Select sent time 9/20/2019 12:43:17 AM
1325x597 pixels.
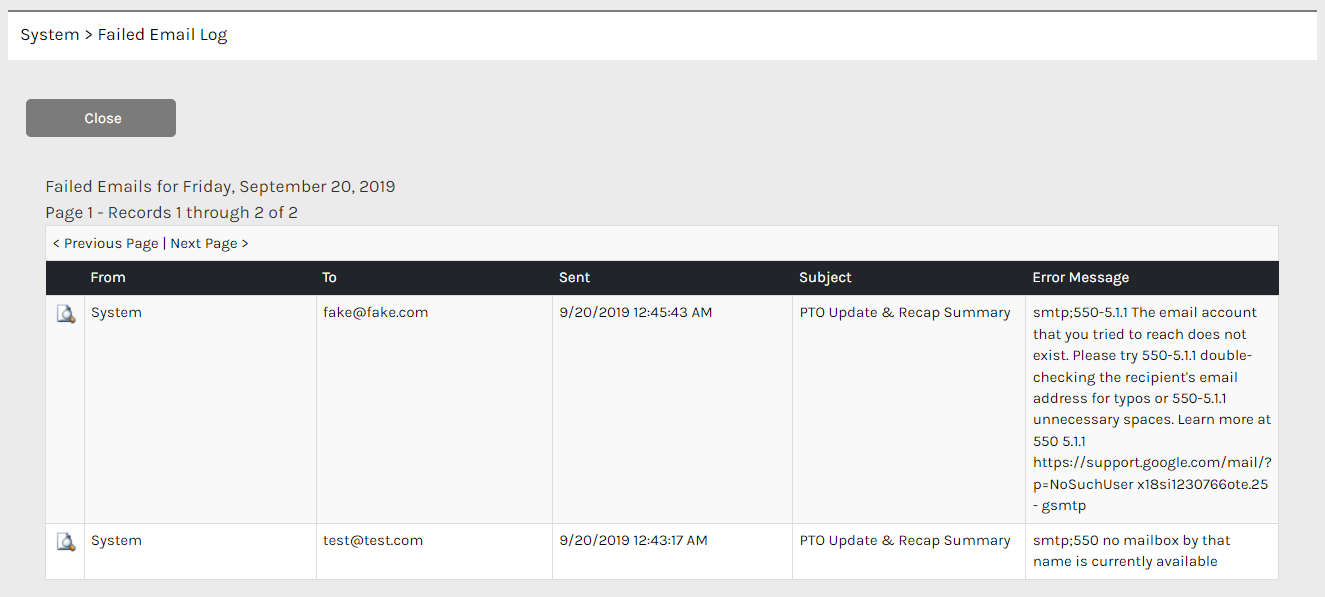tap(633, 540)
